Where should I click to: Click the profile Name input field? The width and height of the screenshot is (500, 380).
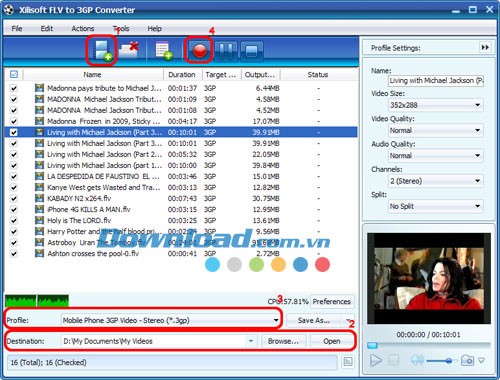tap(436, 80)
